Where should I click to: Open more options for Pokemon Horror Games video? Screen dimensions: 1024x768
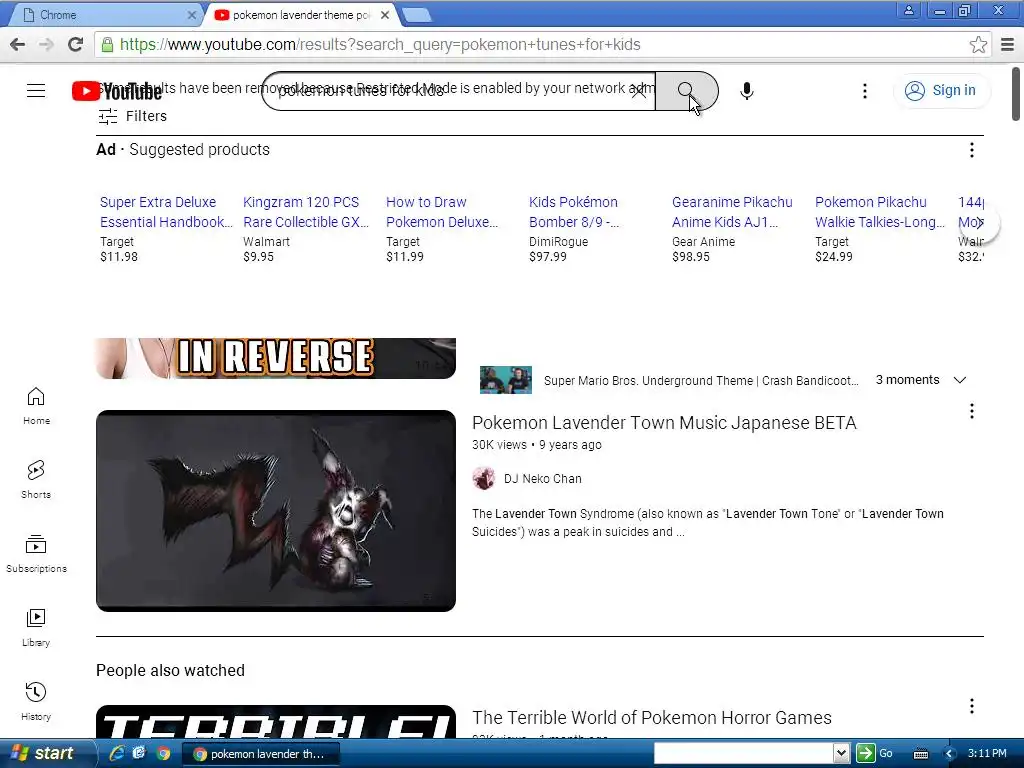point(972,706)
